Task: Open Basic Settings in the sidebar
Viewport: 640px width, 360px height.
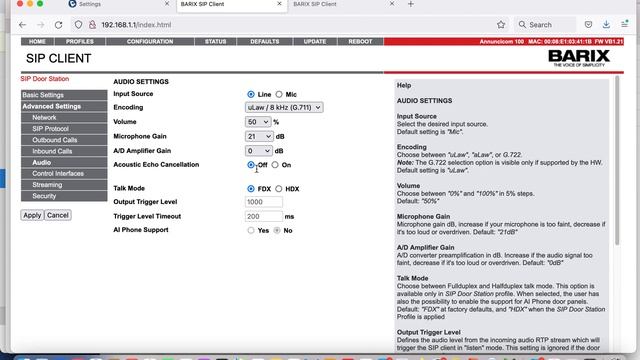Action: (x=64, y=95)
